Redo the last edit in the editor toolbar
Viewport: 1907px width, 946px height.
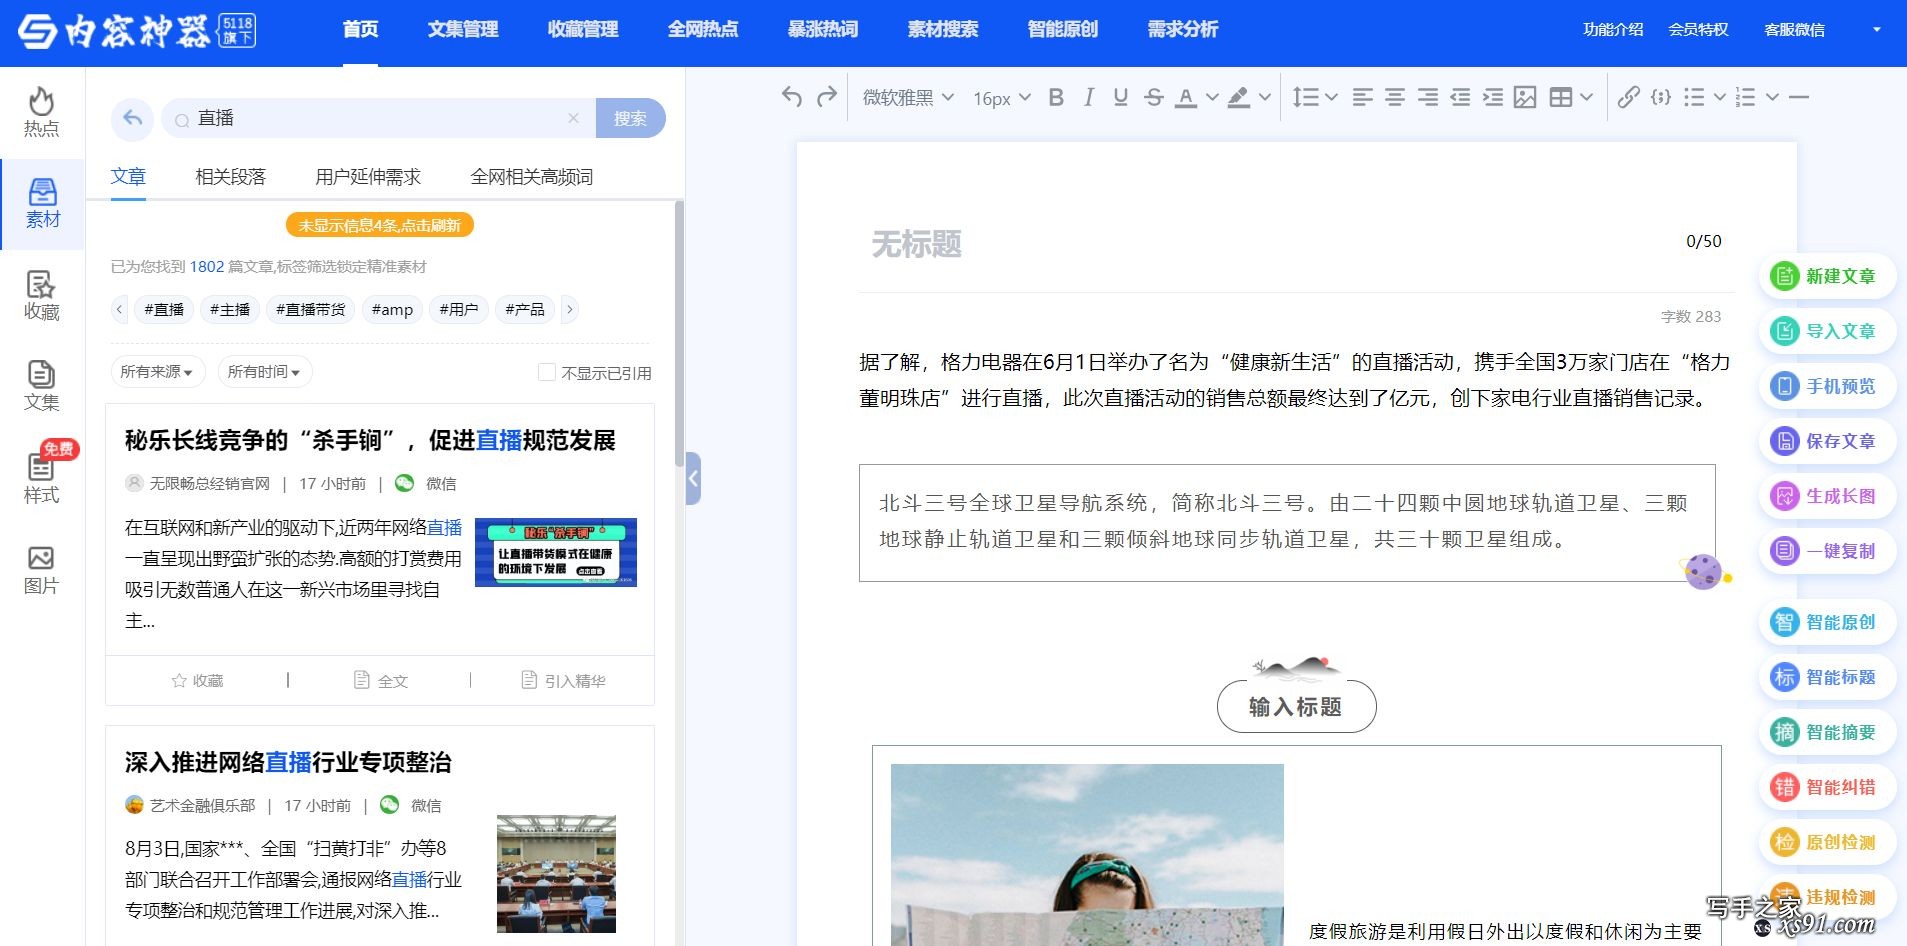coord(827,97)
